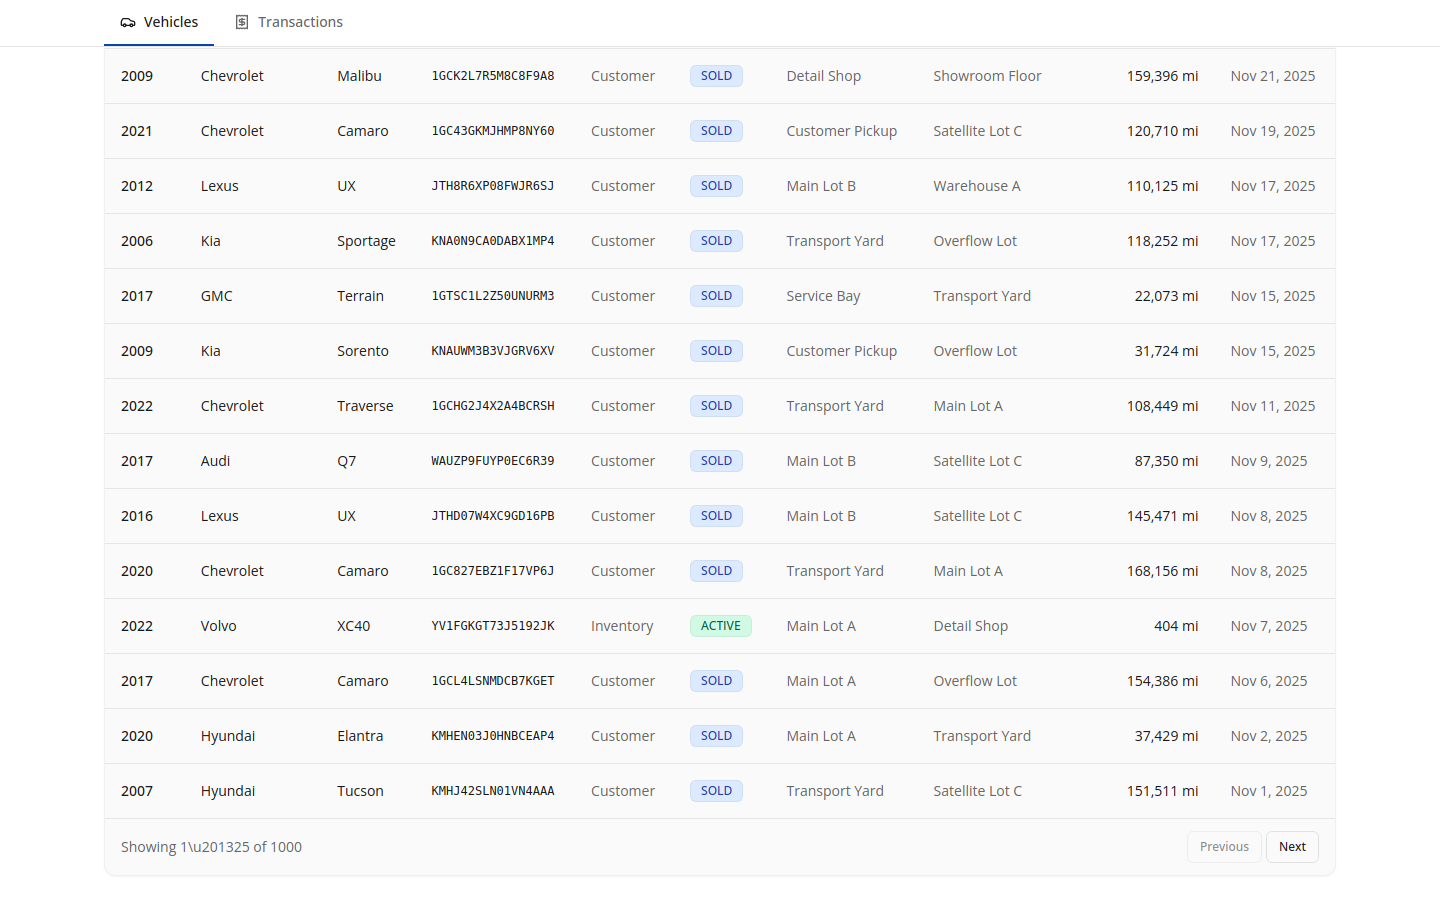Select VIN WAUZP9FUYP0EC6R39
Viewport: 1440px width, 900px height.
point(493,461)
